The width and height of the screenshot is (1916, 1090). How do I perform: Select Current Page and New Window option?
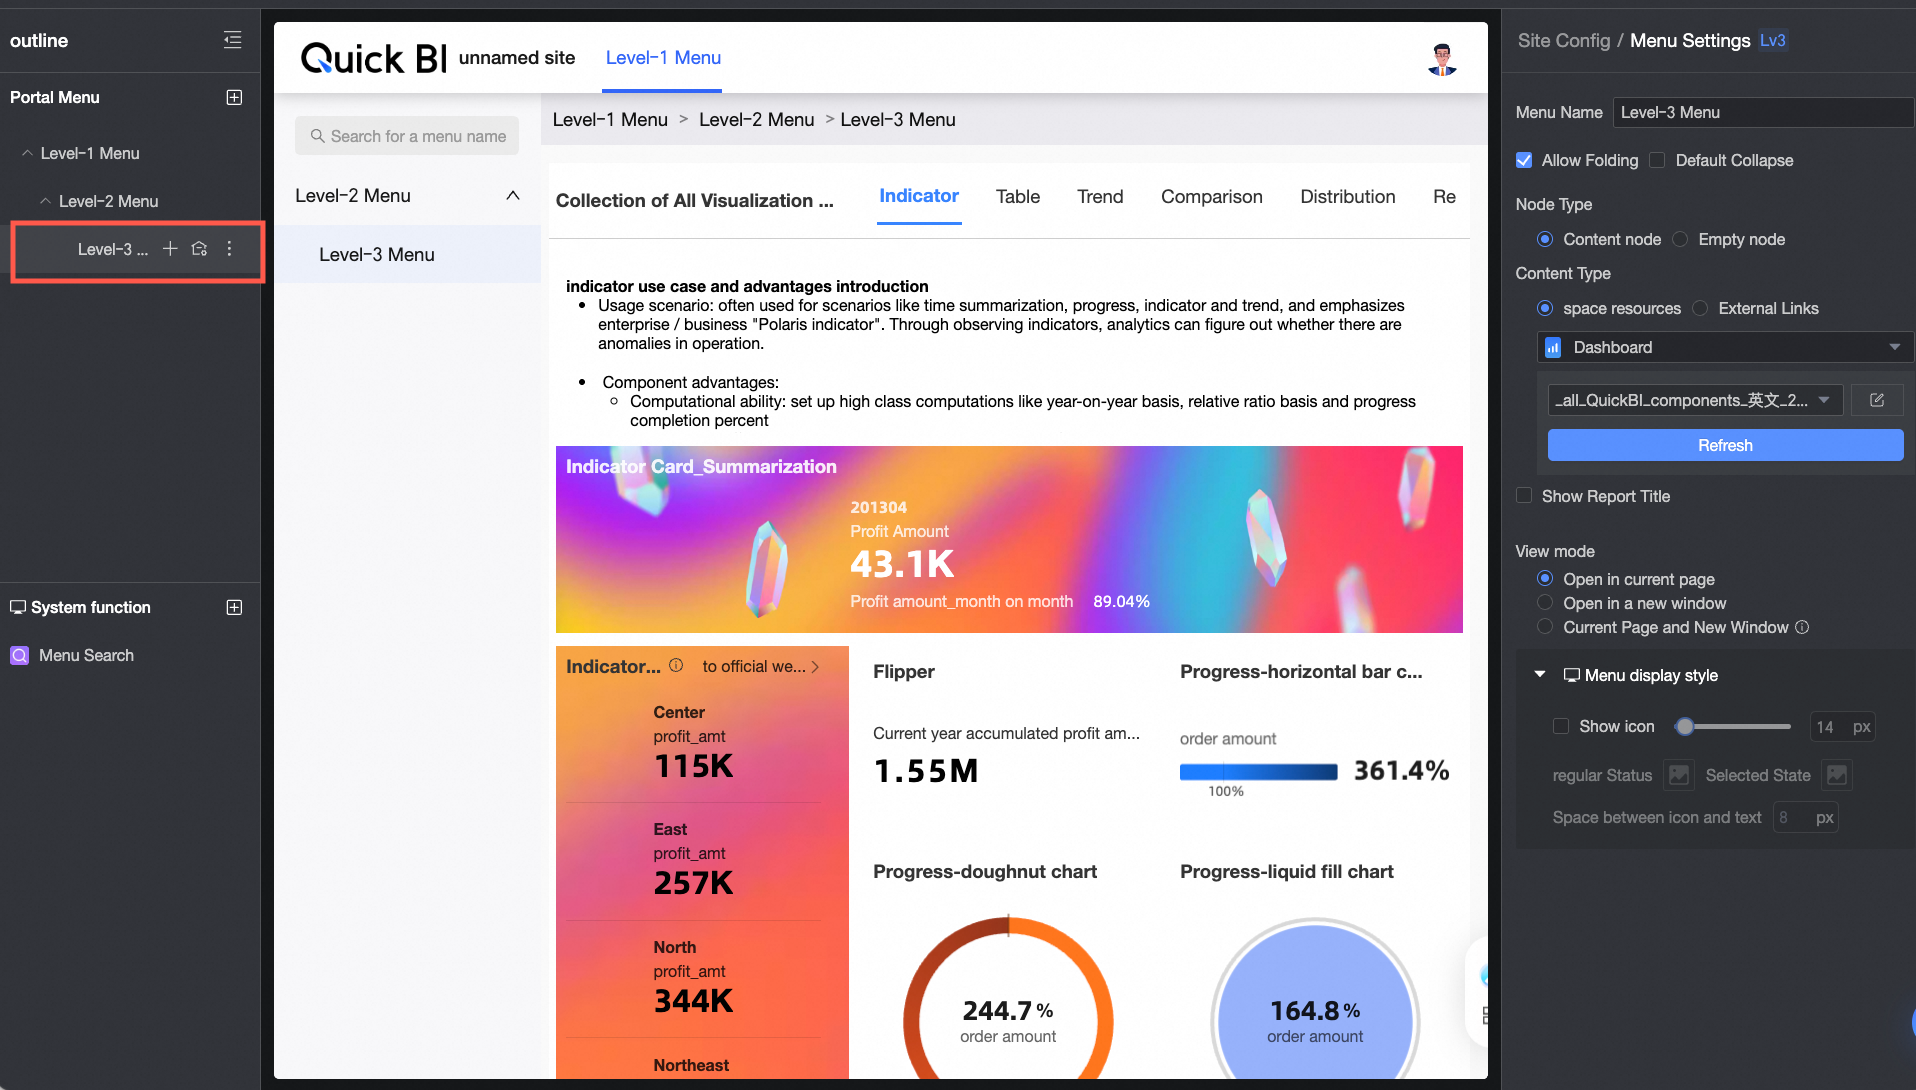click(x=1545, y=627)
